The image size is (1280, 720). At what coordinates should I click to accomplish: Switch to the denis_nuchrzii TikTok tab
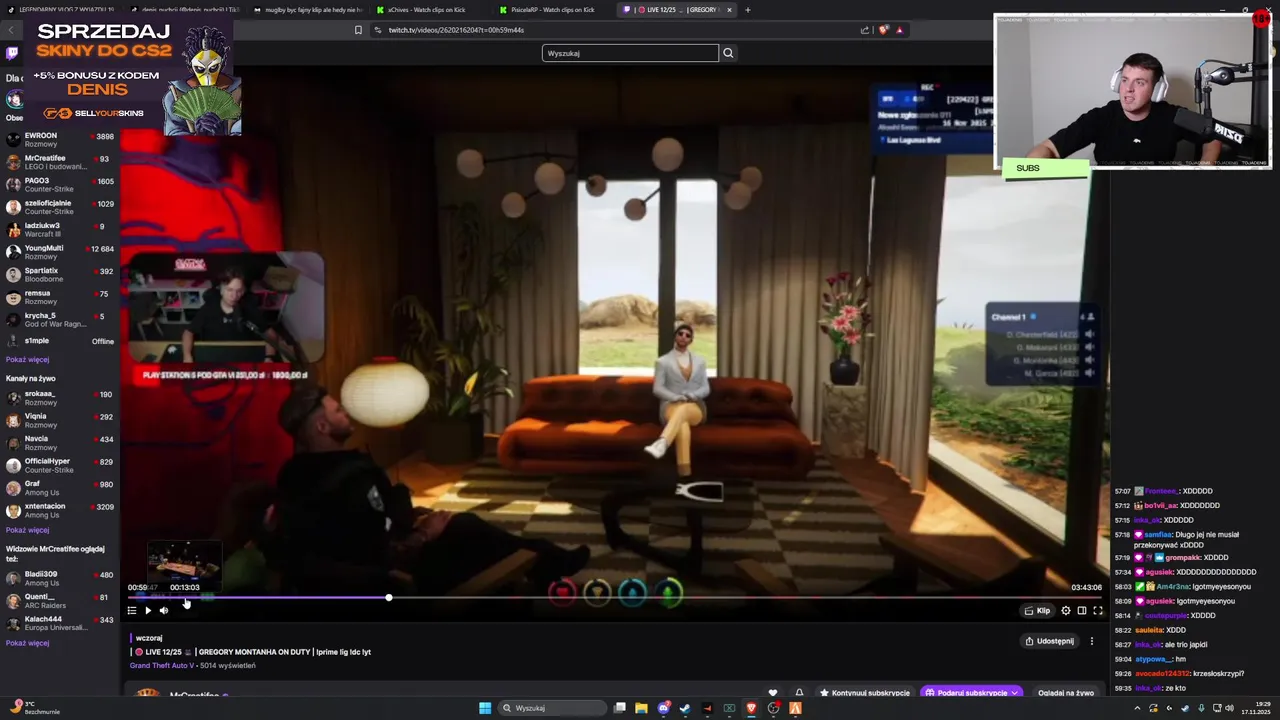point(184,10)
